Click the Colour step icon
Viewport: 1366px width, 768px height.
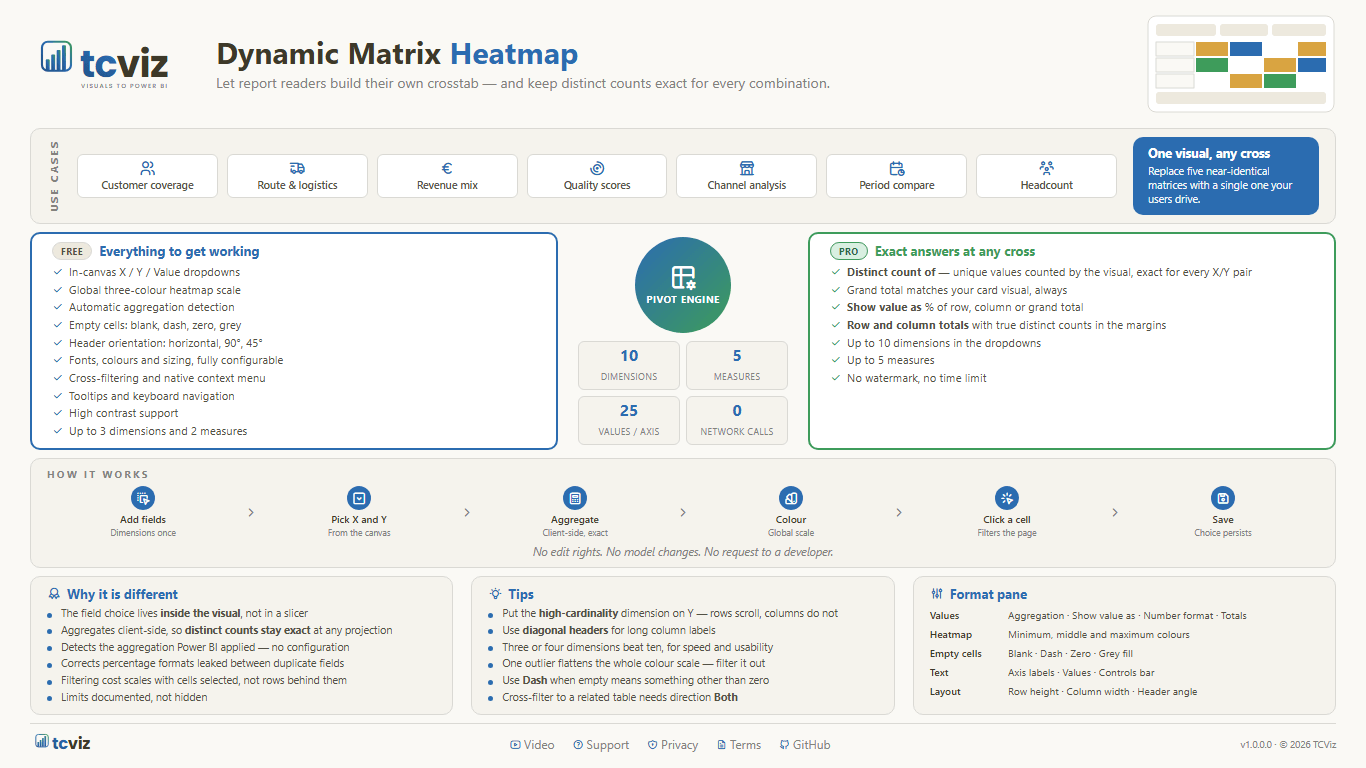click(791, 498)
